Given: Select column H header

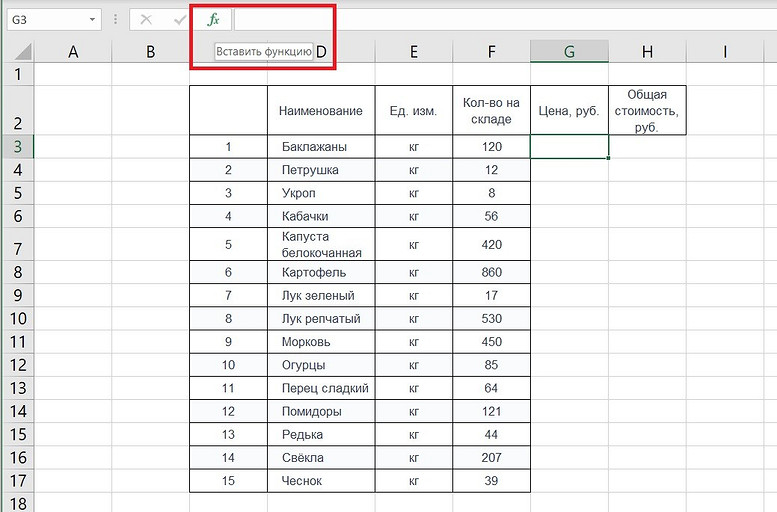Looking at the screenshot, I should pyautogui.click(x=647, y=52).
